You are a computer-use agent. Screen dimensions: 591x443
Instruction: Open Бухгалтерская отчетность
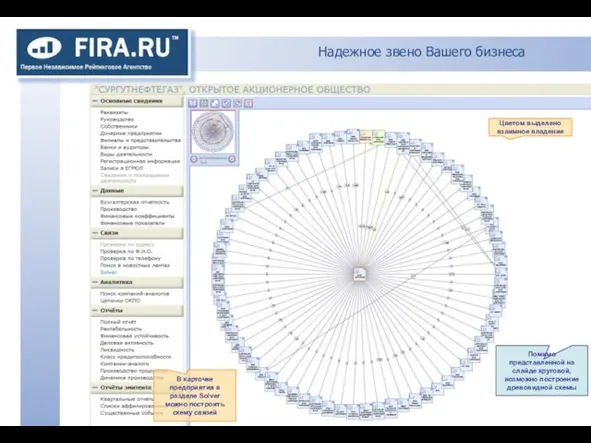[135, 202]
